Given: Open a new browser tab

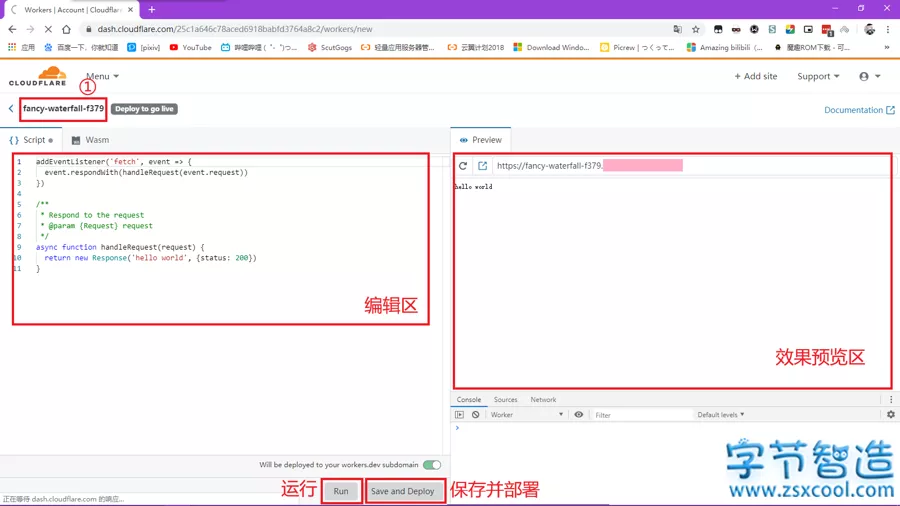Looking at the screenshot, I should click(152, 9).
